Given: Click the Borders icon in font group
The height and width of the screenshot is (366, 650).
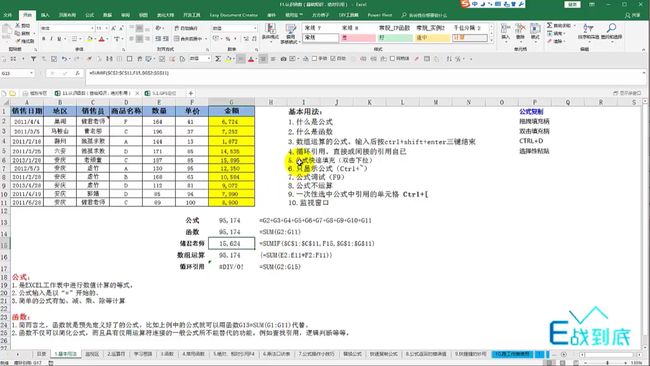Looking at the screenshot, I should pyautogui.click(x=74, y=39).
